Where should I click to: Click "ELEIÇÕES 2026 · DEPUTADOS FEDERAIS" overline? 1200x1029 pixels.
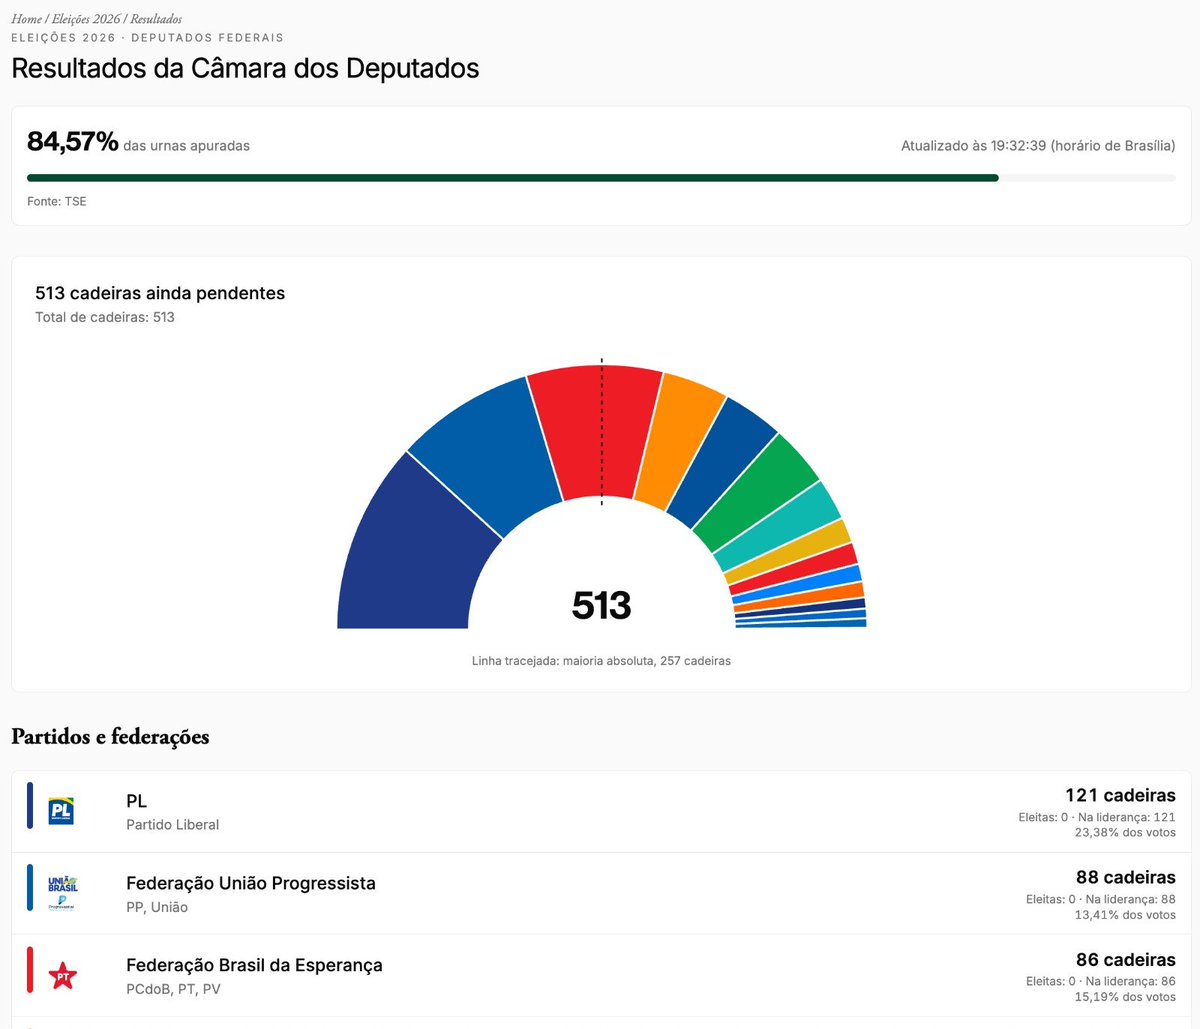147,38
